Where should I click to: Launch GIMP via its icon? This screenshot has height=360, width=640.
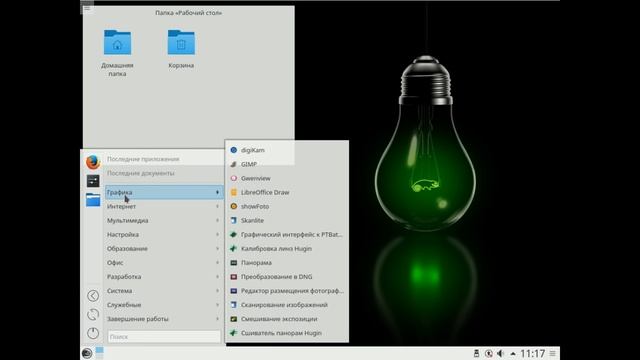[x=233, y=164]
